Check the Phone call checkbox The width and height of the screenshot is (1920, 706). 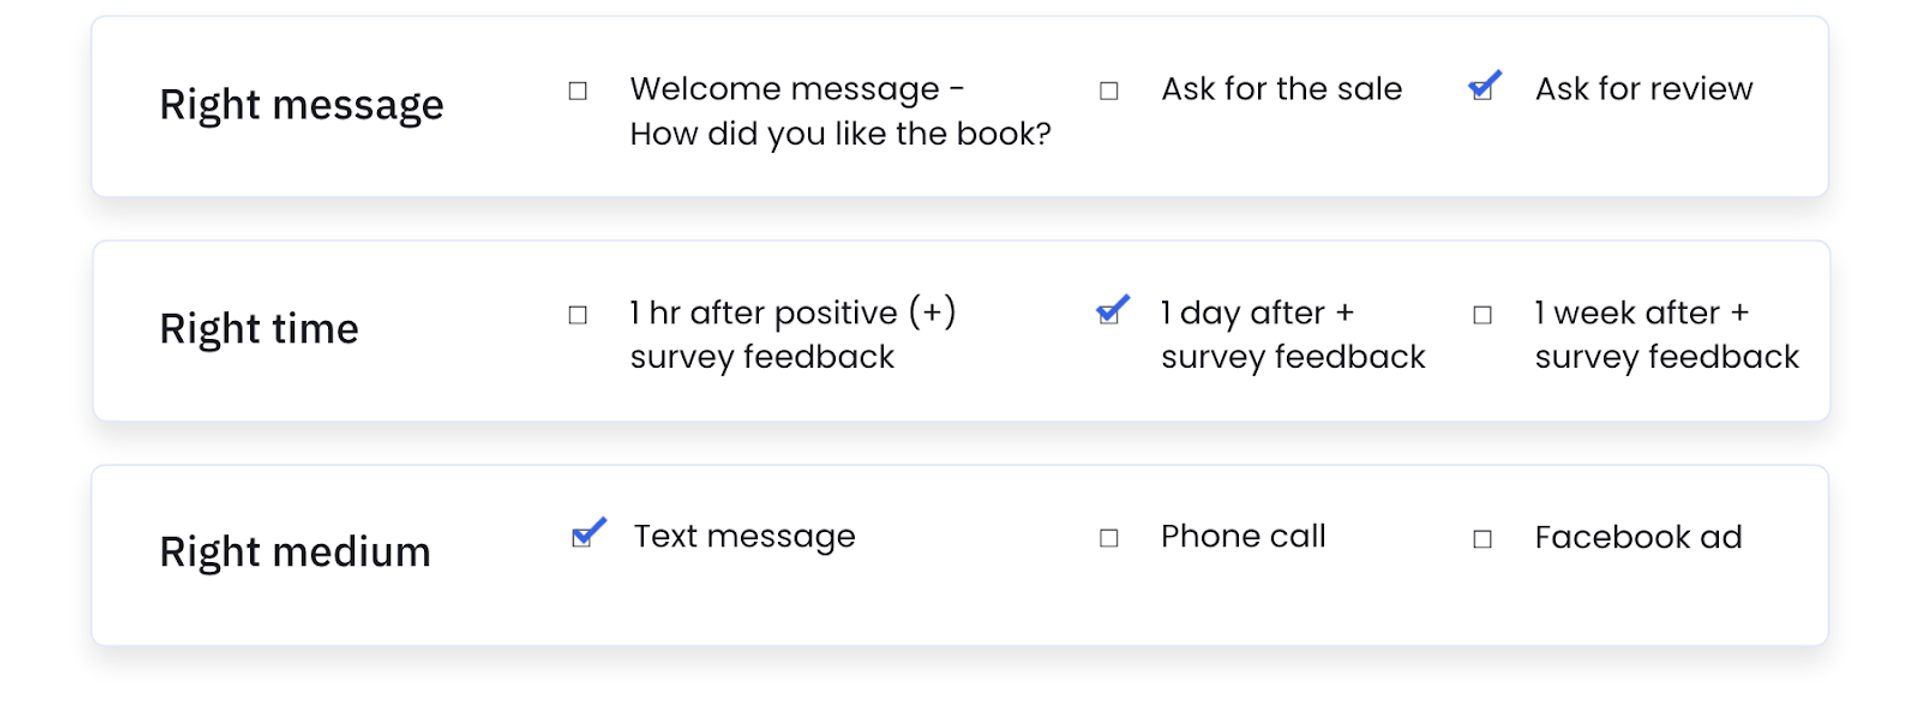coord(1109,538)
